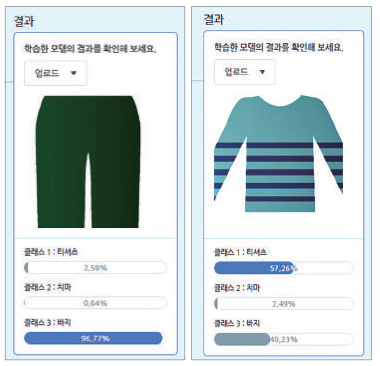
Task: Click 클래스 1 : 티셔츠 label in right panel
Action: coord(240,252)
